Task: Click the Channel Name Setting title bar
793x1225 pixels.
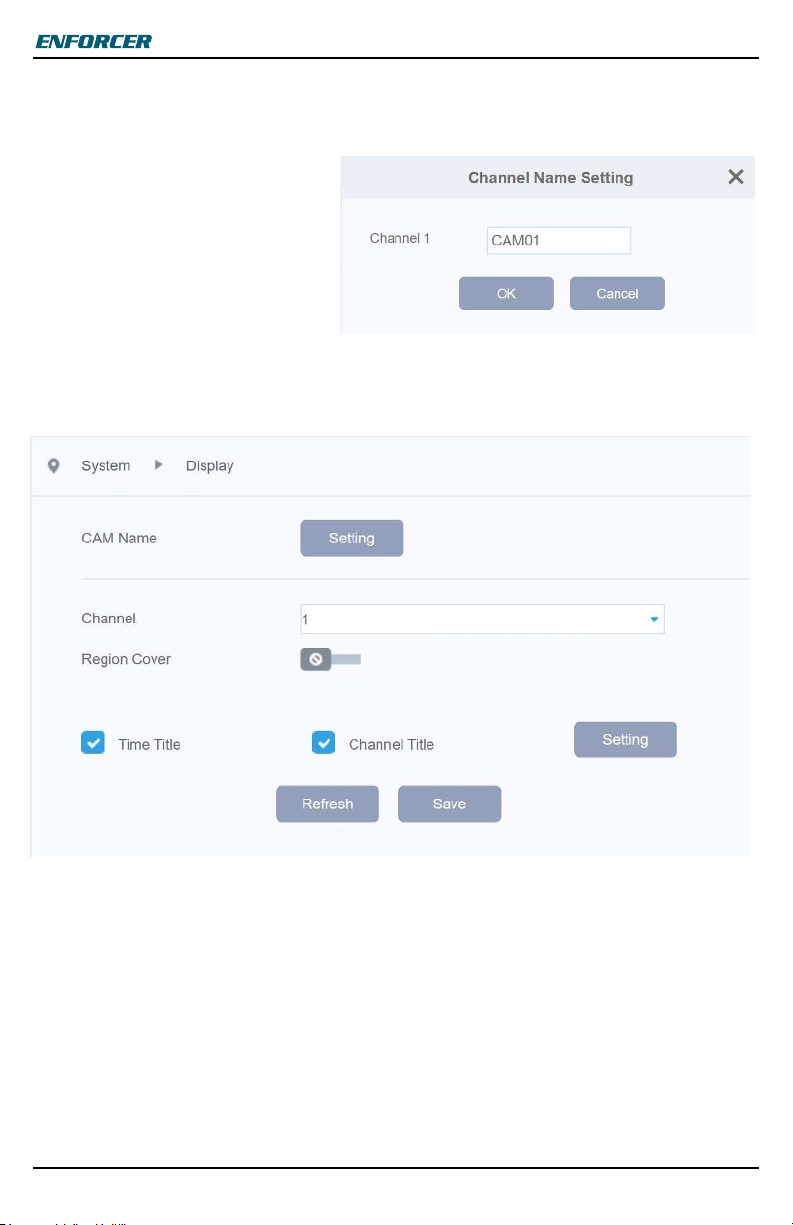Action: 548,177
